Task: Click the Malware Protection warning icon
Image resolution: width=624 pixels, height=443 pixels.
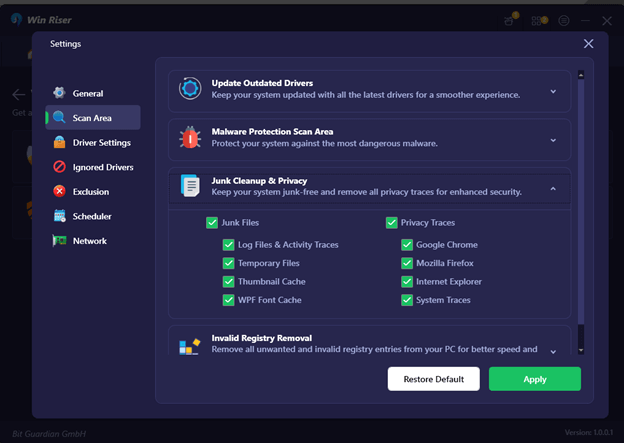Action: [x=190, y=138]
